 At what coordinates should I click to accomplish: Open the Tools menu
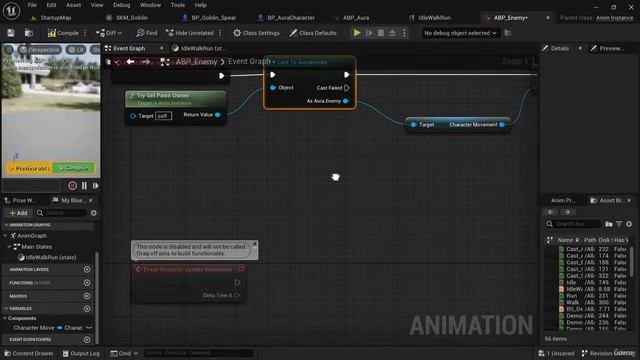tap(178, 5)
